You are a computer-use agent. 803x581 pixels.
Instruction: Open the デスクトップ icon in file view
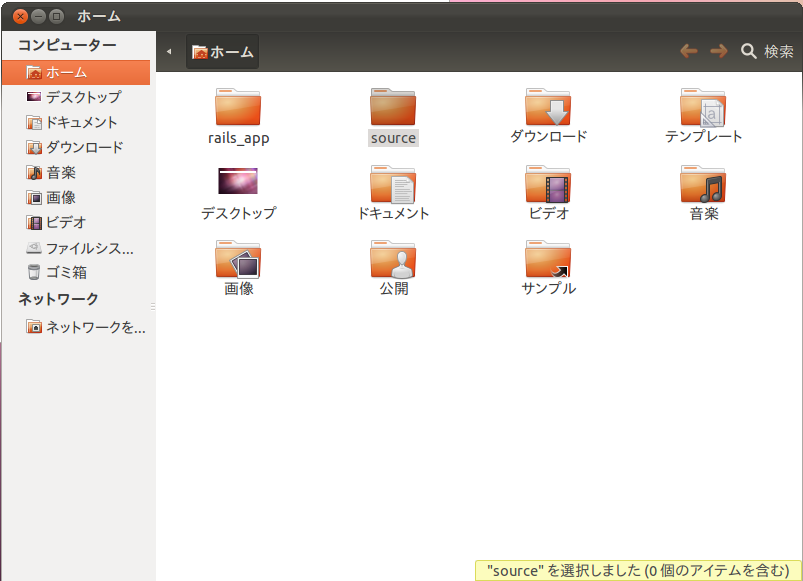[x=238, y=181]
